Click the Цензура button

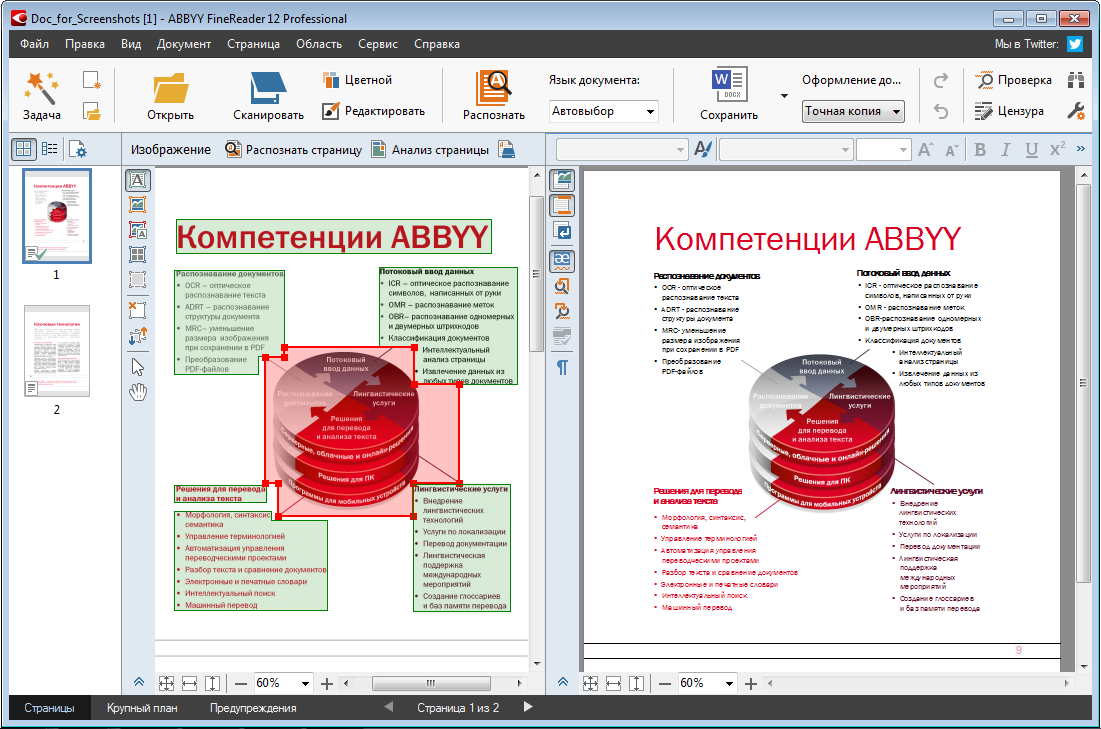point(1009,111)
